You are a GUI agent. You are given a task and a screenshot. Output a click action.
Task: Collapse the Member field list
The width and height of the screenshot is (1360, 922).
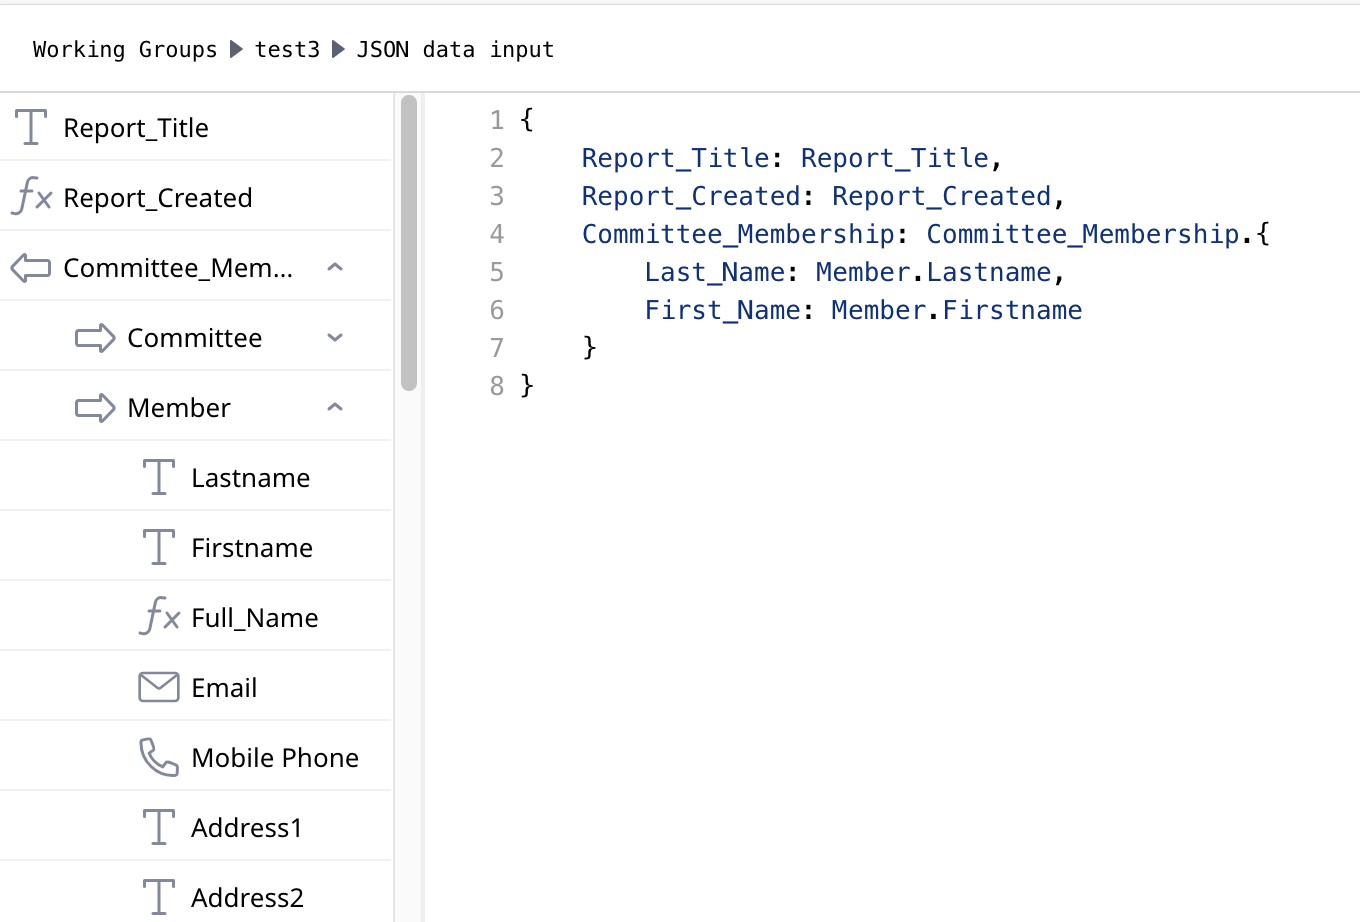pyautogui.click(x=336, y=408)
